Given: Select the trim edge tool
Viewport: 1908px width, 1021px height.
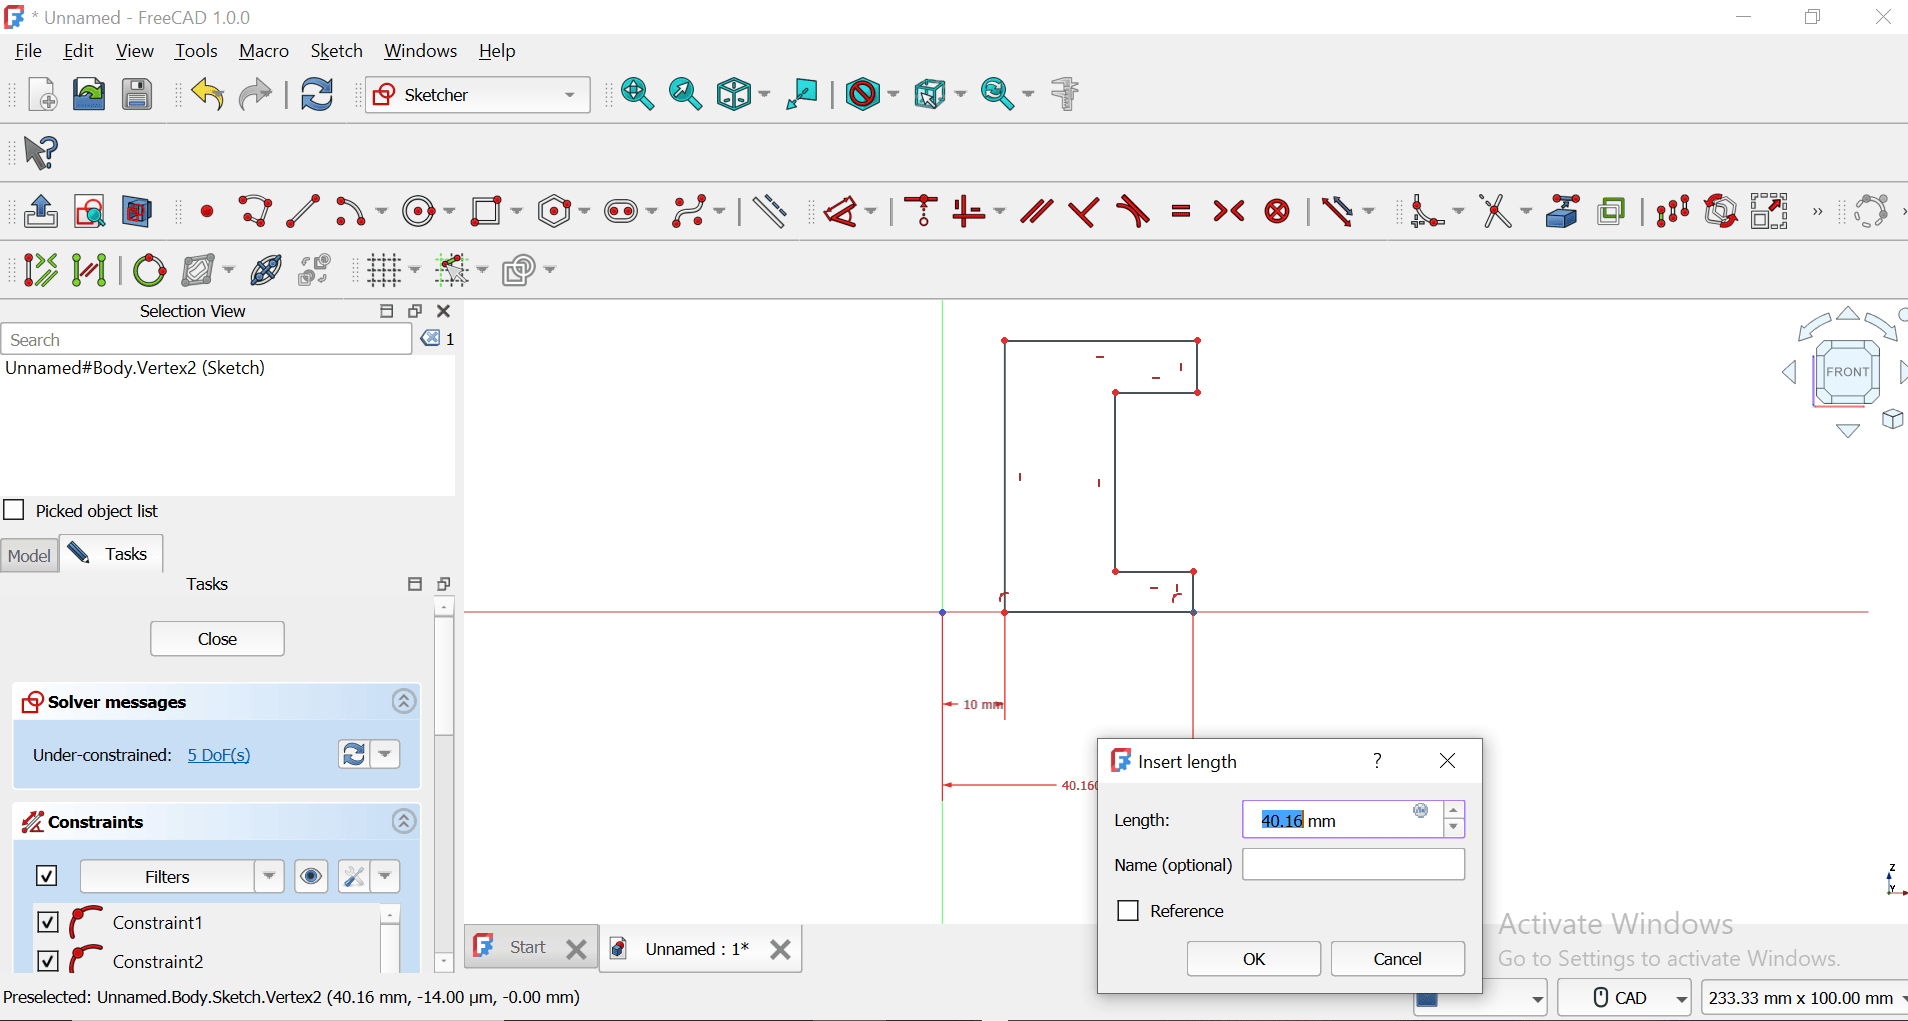Looking at the screenshot, I should coord(1496,211).
